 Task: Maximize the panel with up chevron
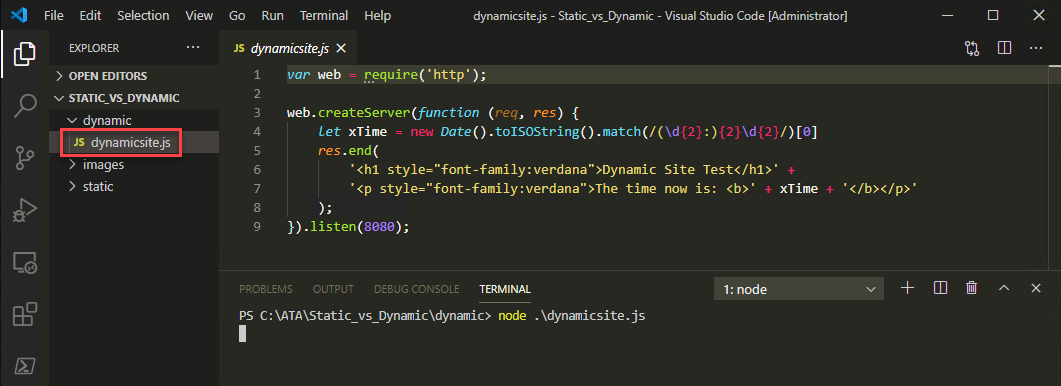[1004, 288]
